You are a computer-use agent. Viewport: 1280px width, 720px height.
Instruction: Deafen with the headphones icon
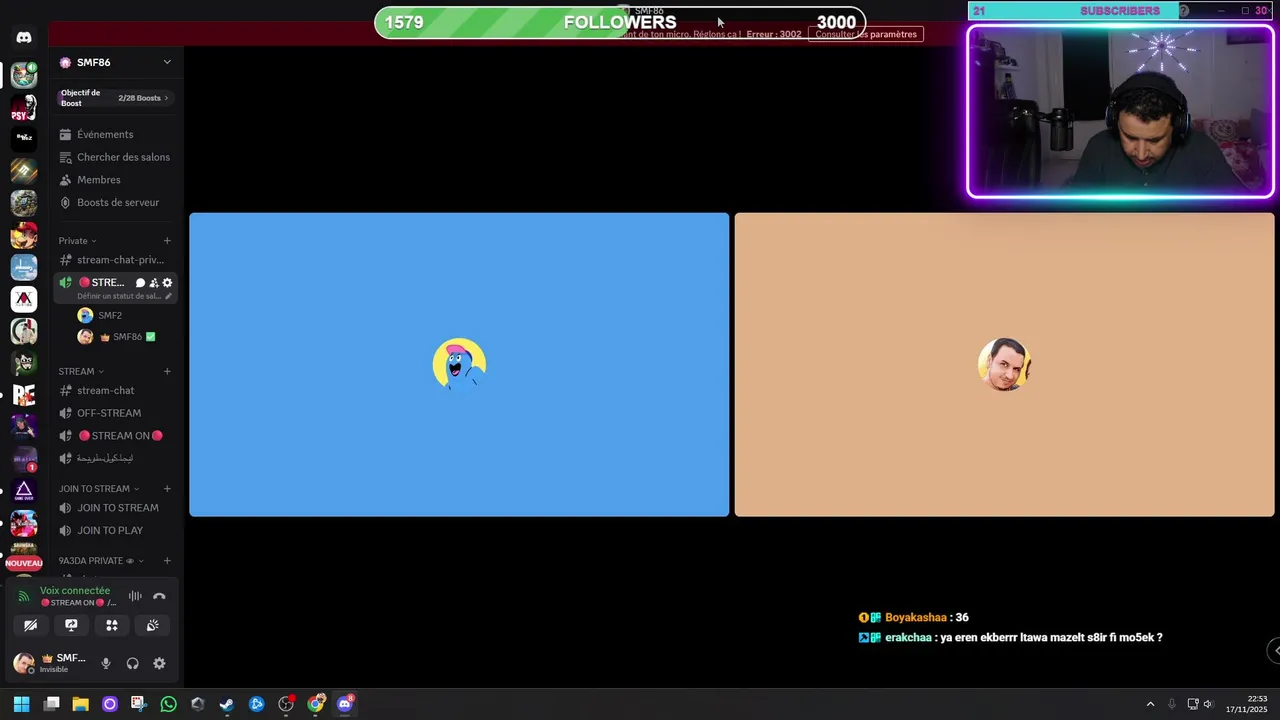click(132, 663)
